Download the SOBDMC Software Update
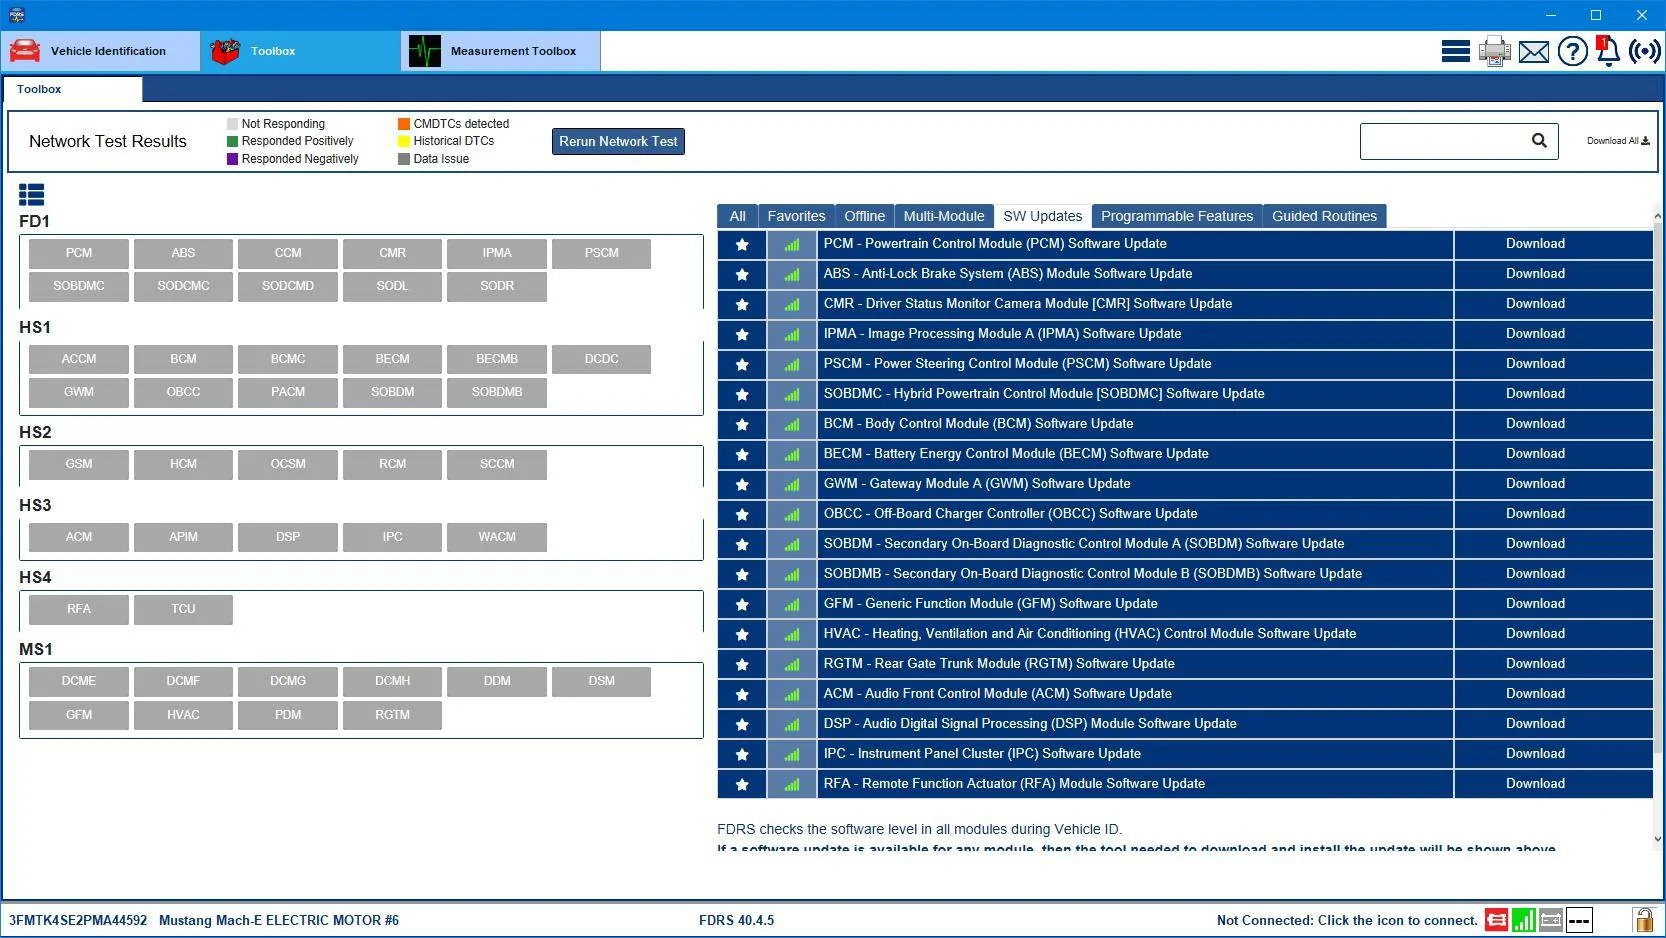 (x=1535, y=394)
